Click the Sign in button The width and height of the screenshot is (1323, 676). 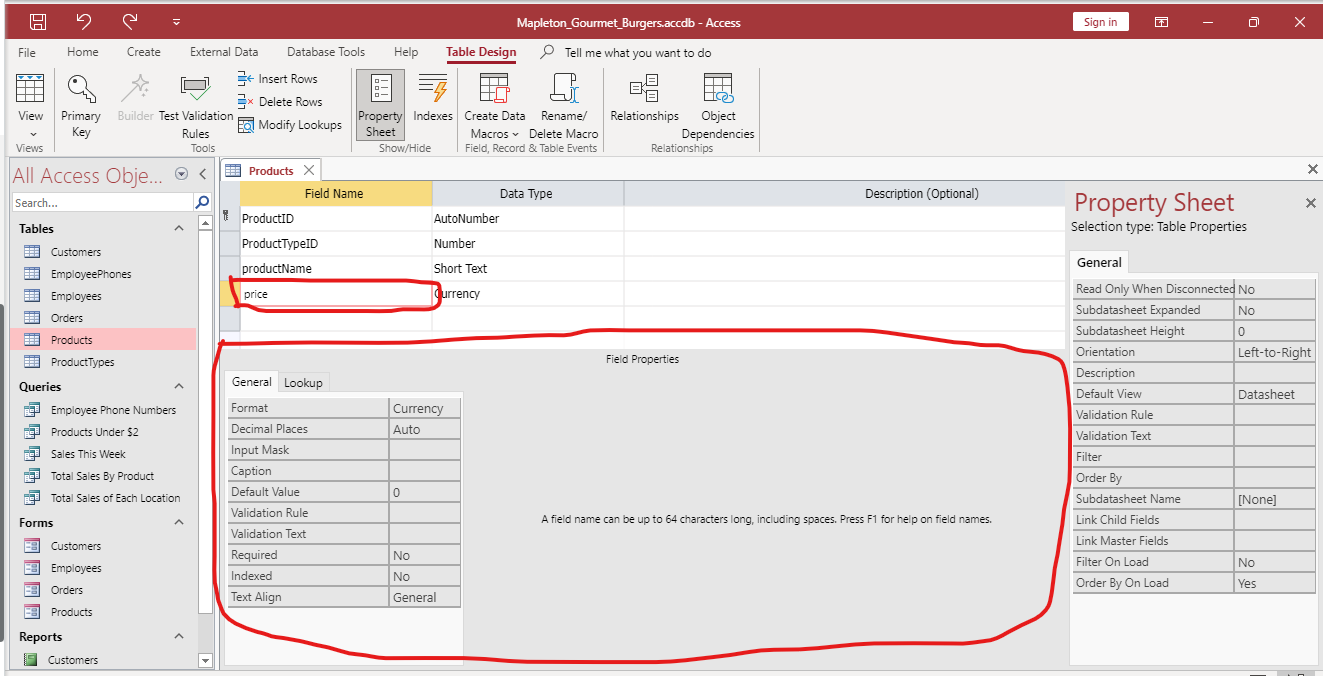[x=1100, y=22]
